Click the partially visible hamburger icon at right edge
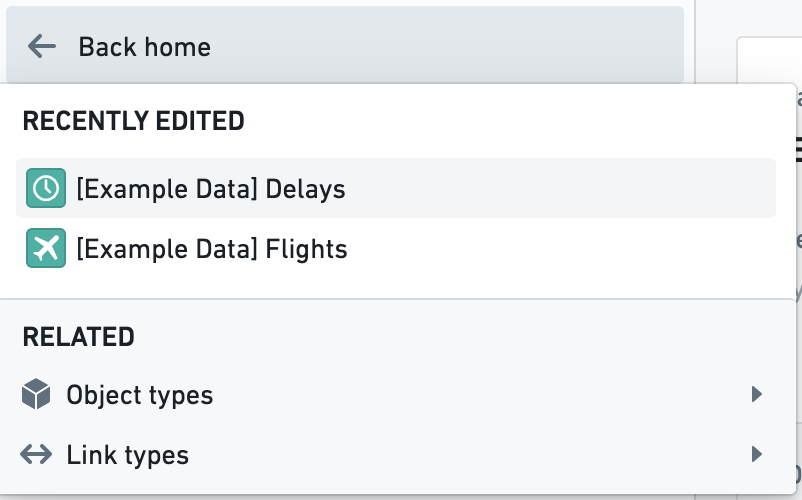 (798, 149)
